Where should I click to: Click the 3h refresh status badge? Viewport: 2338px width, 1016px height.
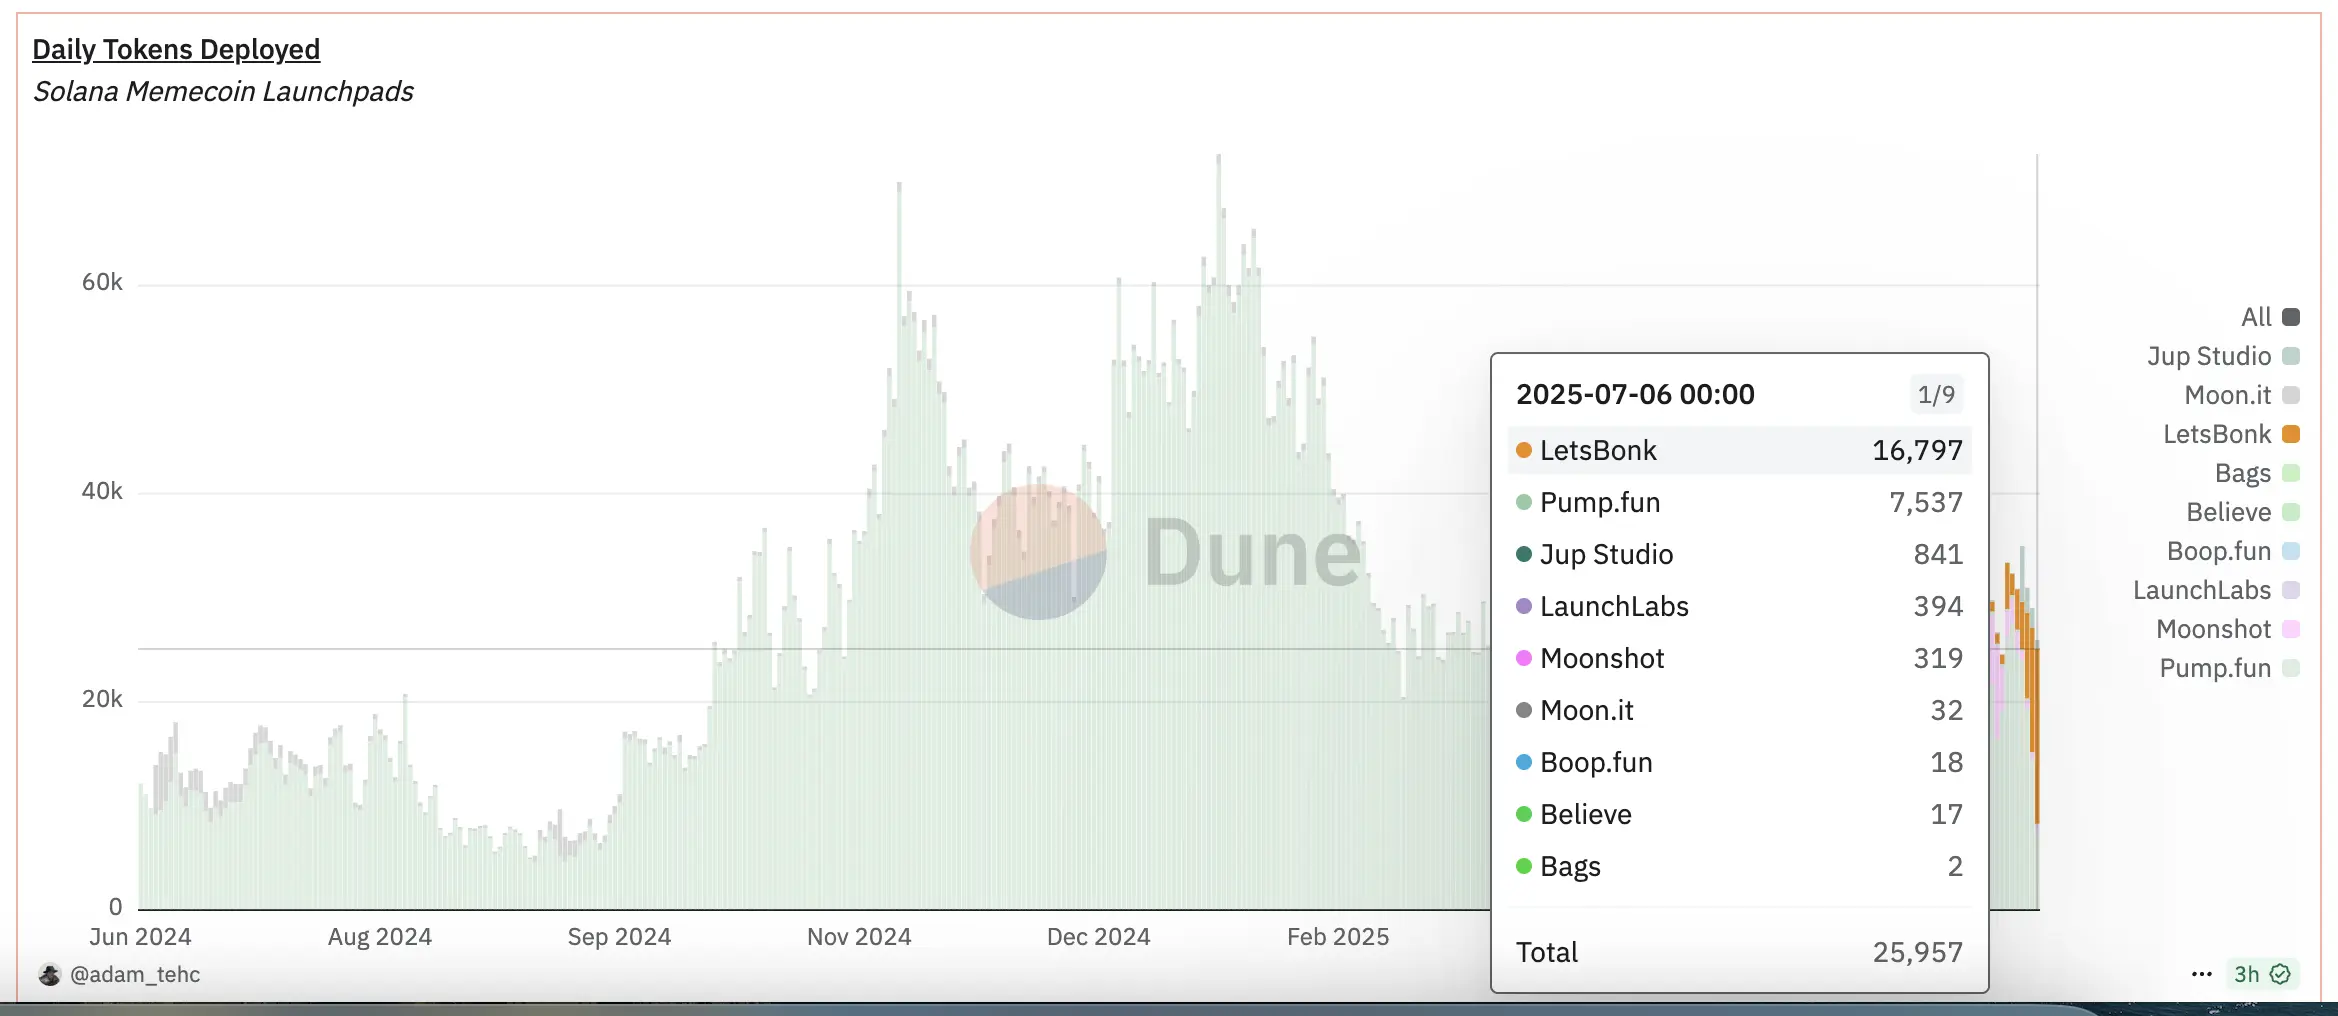pos(2247,974)
